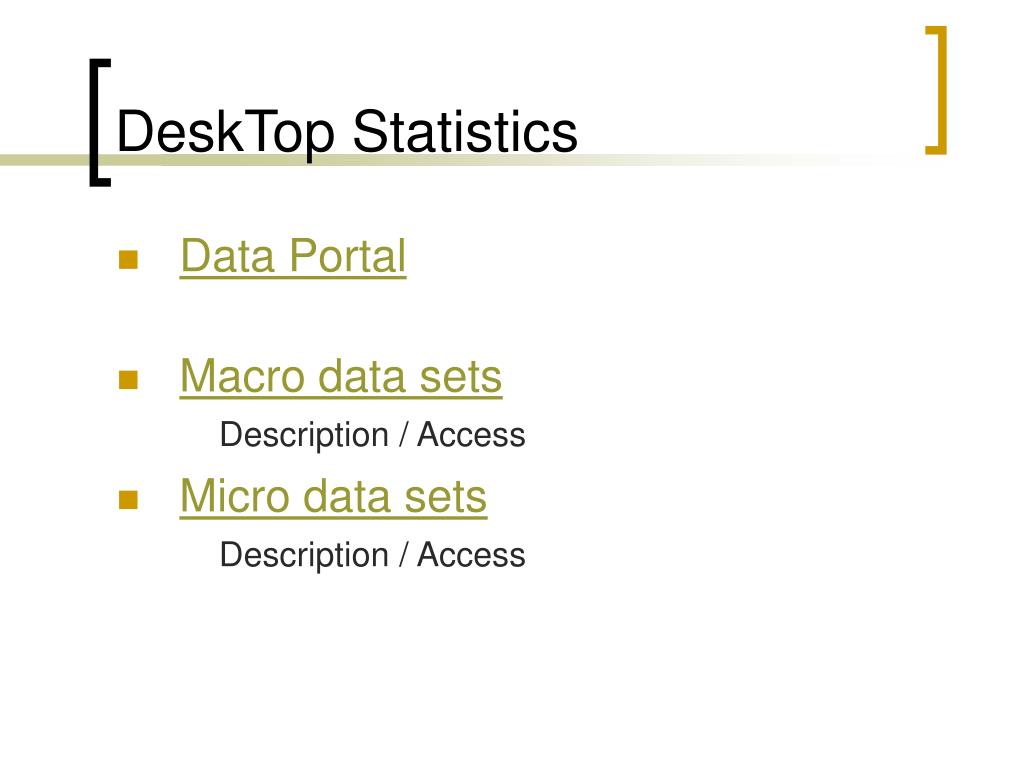Select the black left bracket graphic
1024x768 pixels.
coord(100,123)
